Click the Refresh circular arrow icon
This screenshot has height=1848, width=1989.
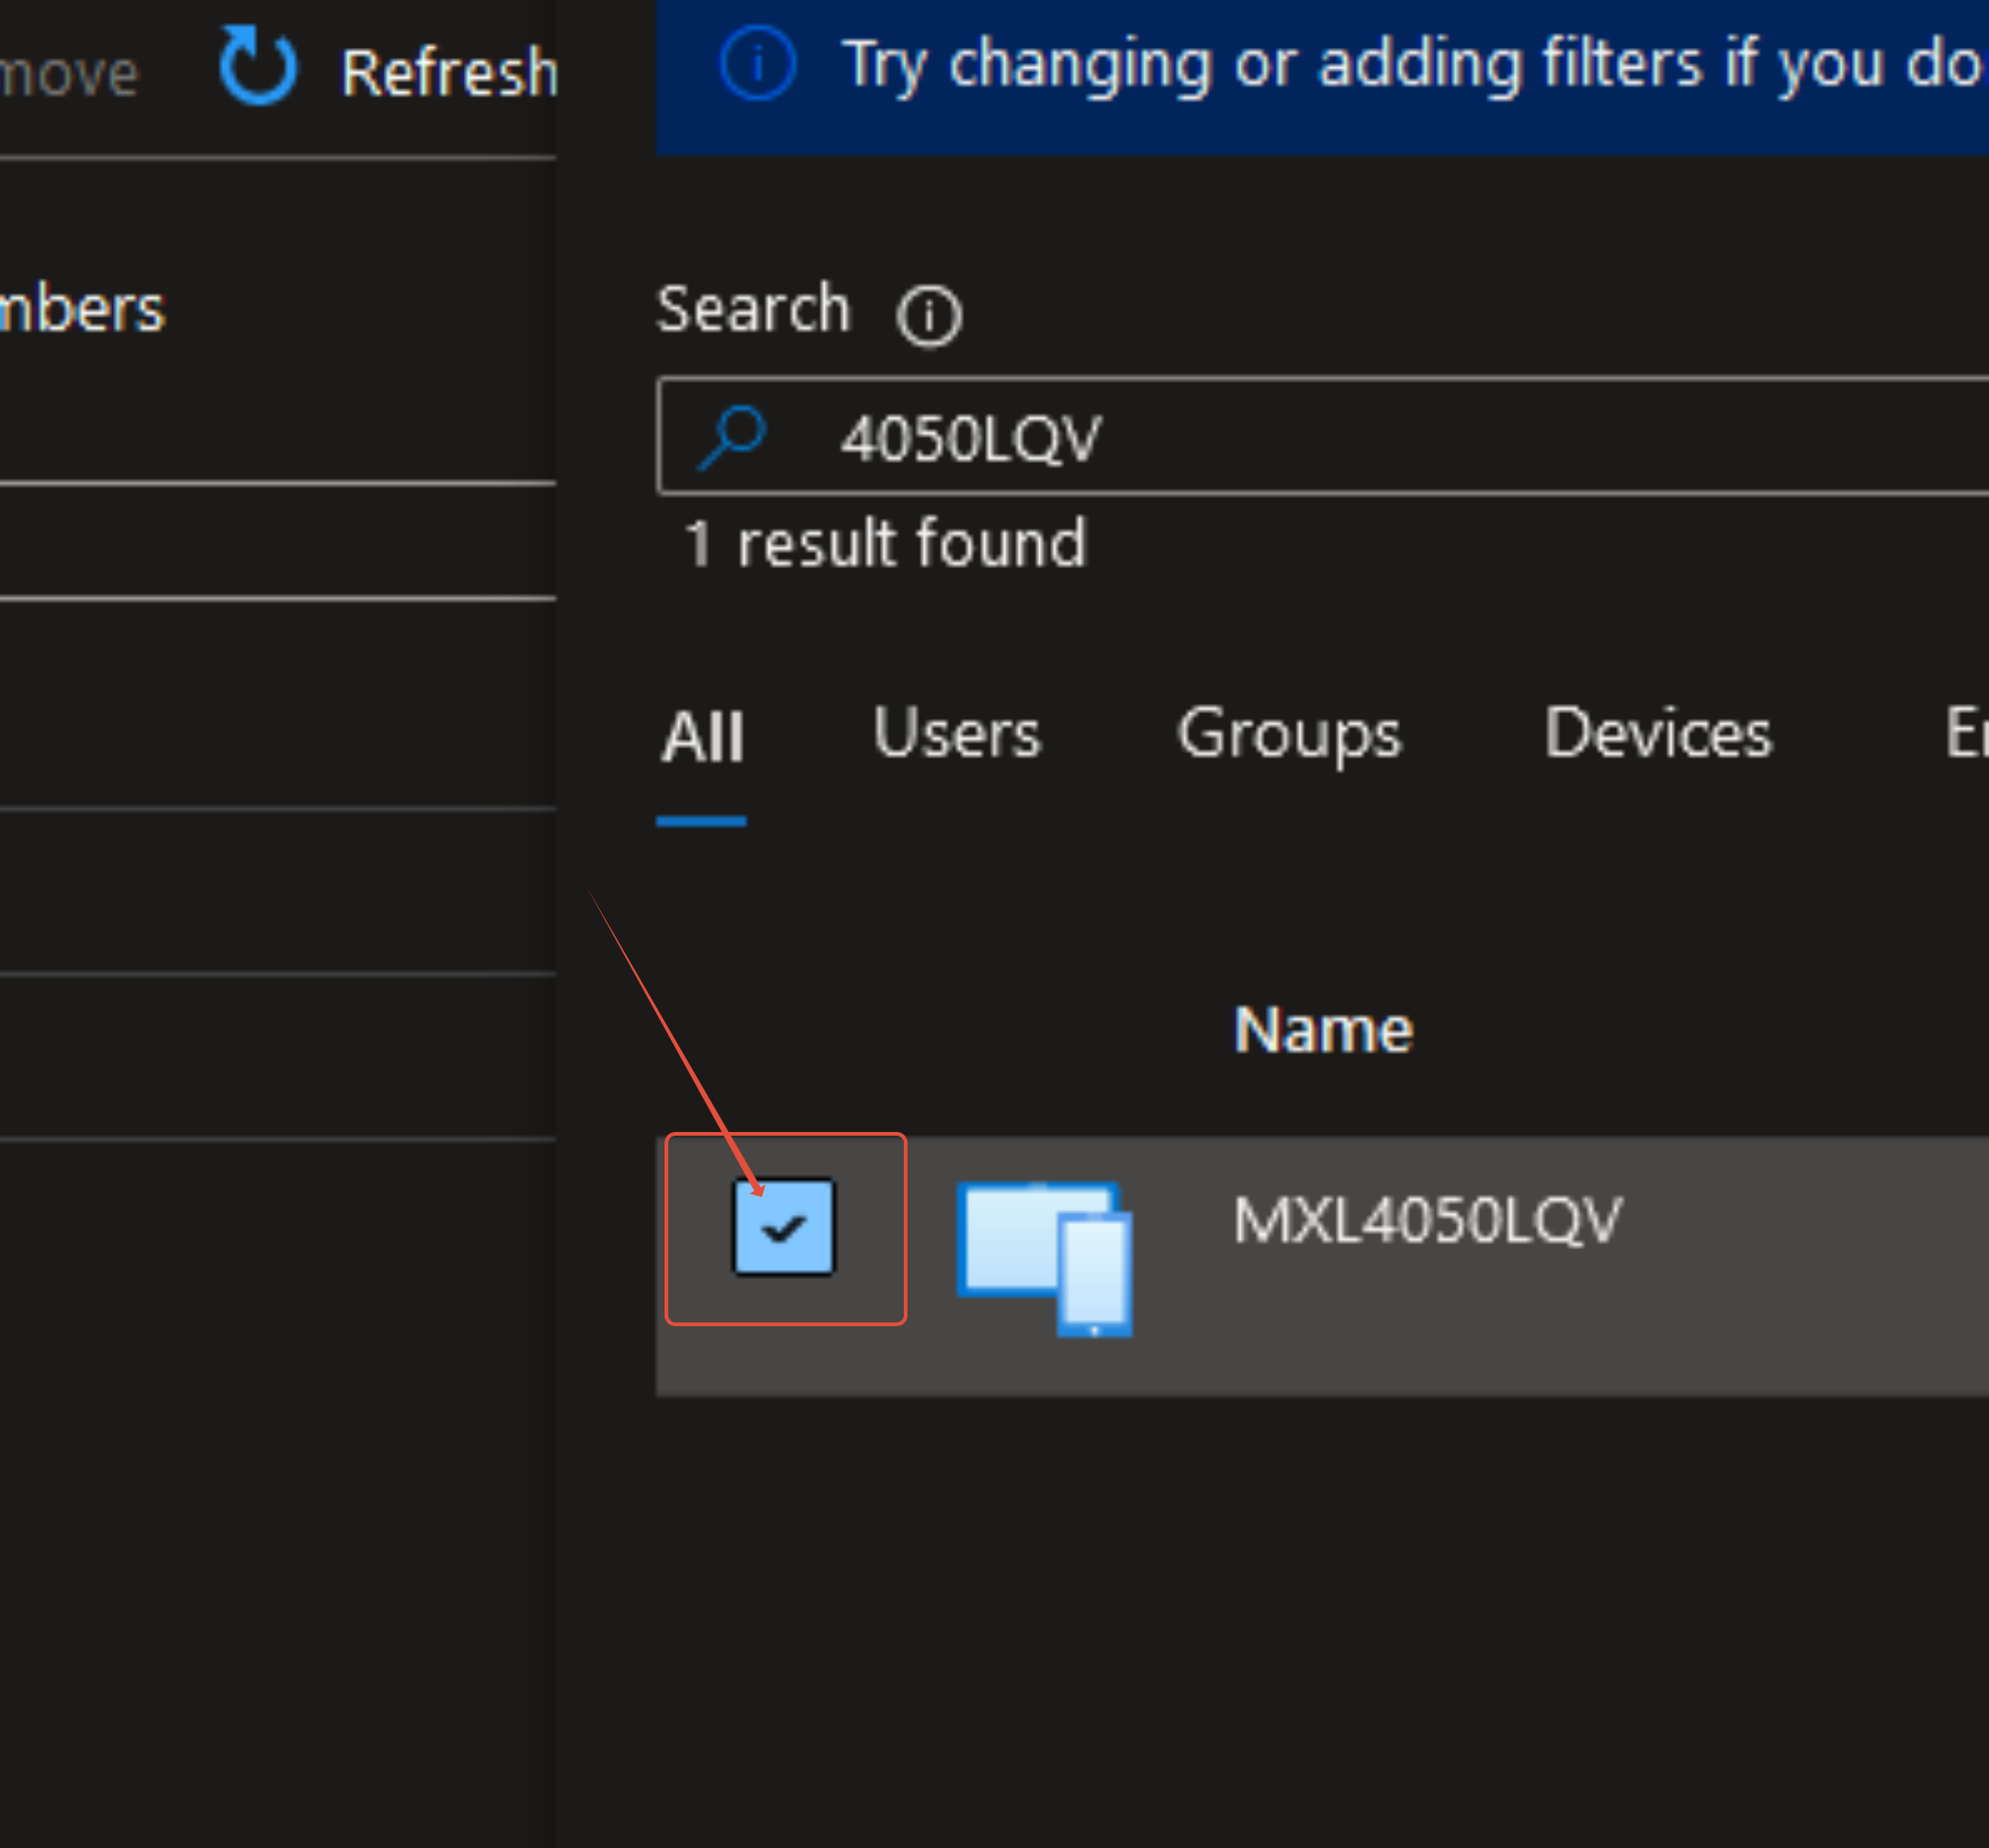tap(257, 67)
